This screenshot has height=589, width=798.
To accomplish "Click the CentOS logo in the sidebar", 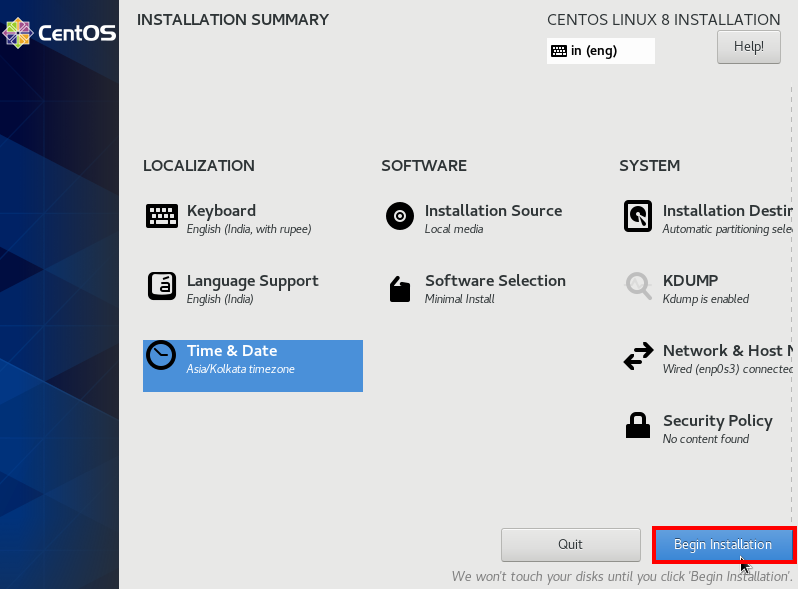I will 59,33.
